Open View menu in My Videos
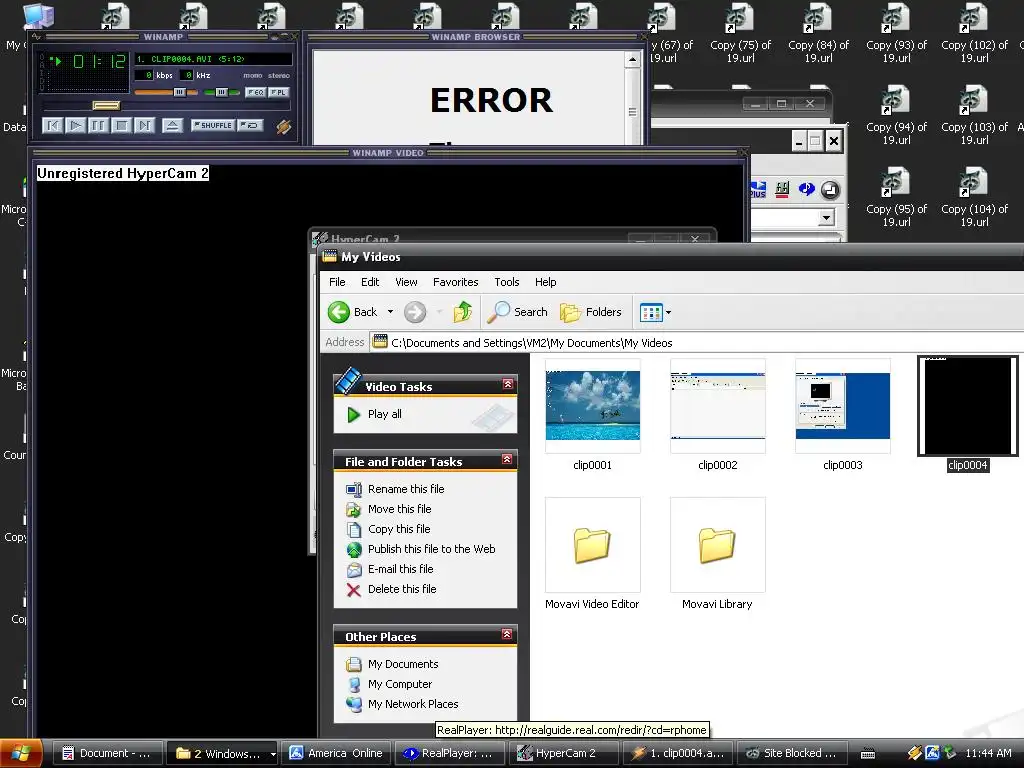This screenshot has height=768, width=1024. point(406,282)
